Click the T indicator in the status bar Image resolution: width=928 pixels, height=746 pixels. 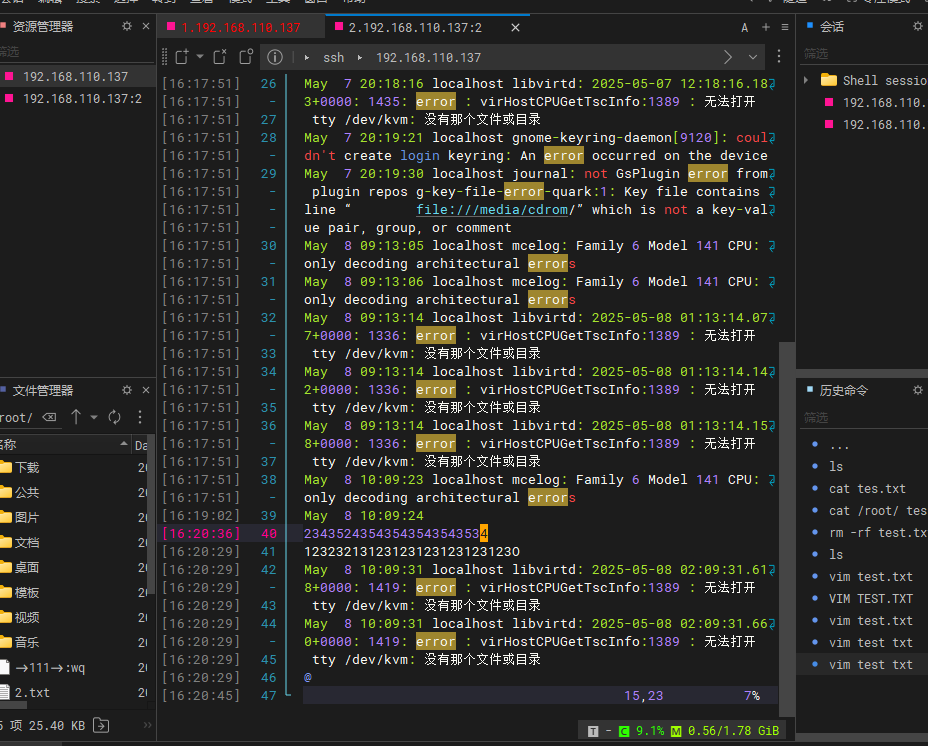[593, 731]
